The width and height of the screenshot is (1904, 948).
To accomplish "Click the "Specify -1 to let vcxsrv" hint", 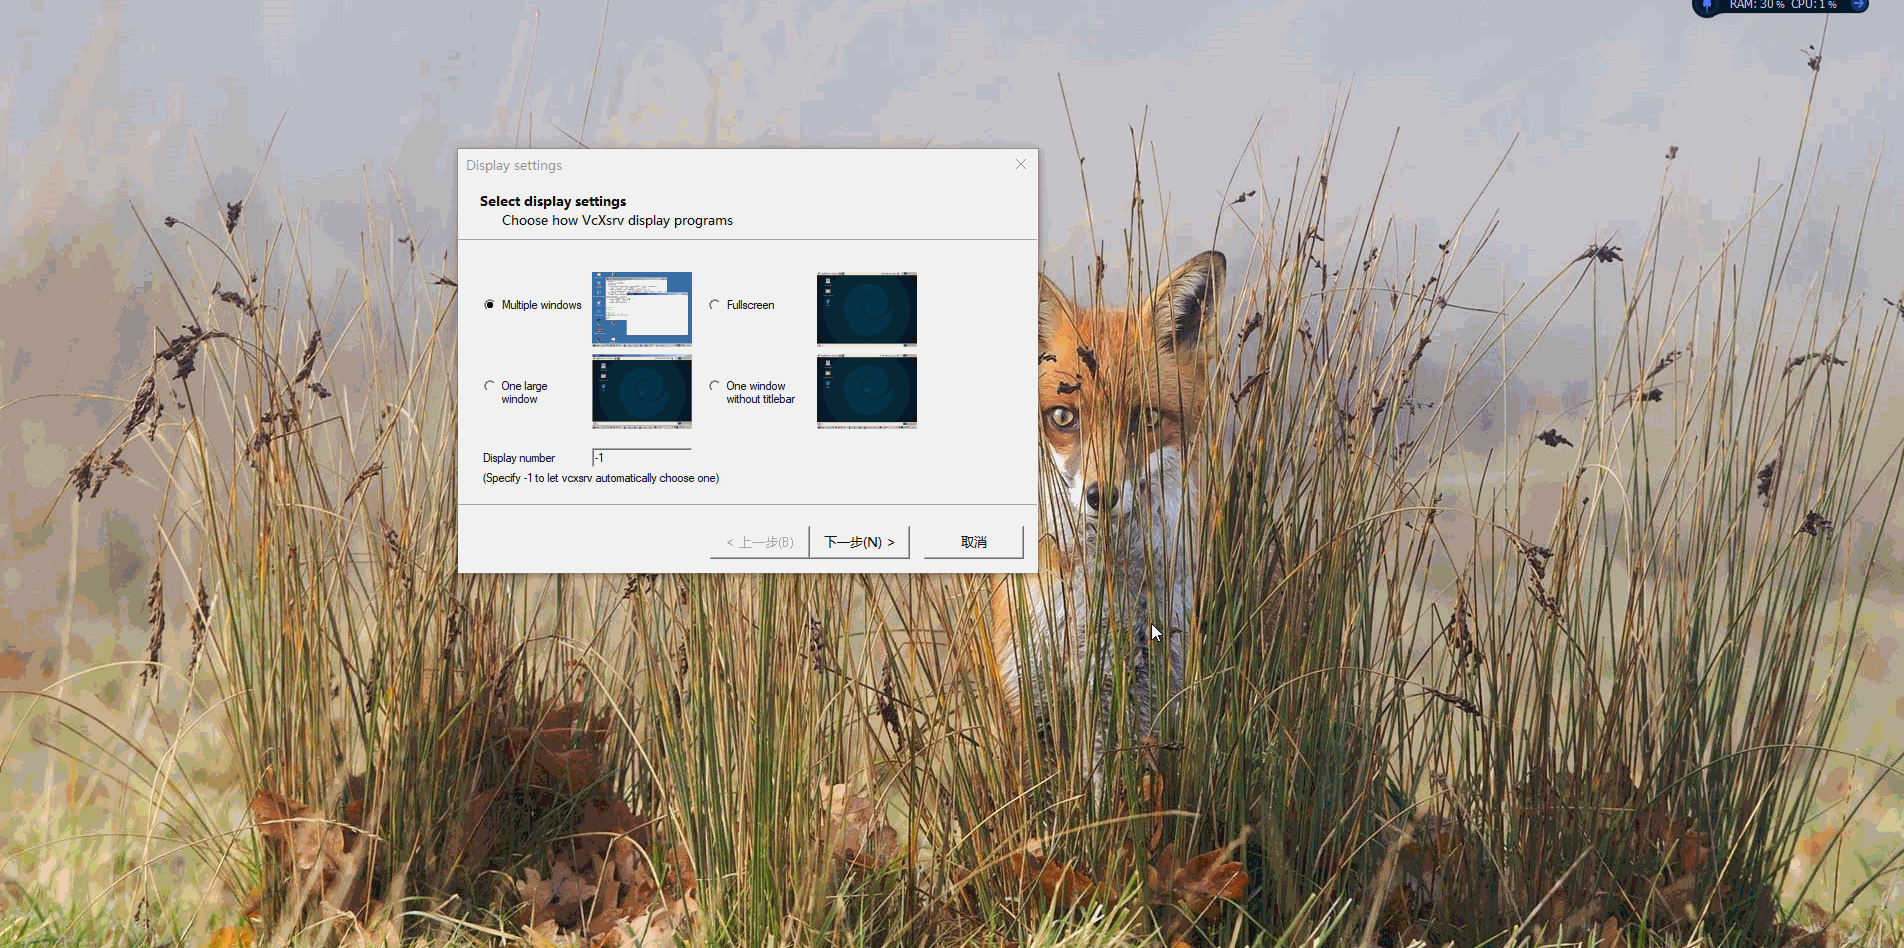I will point(601,478).
